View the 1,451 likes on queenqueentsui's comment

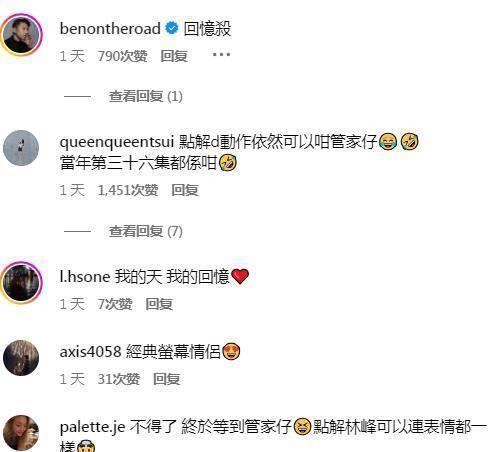128,190
